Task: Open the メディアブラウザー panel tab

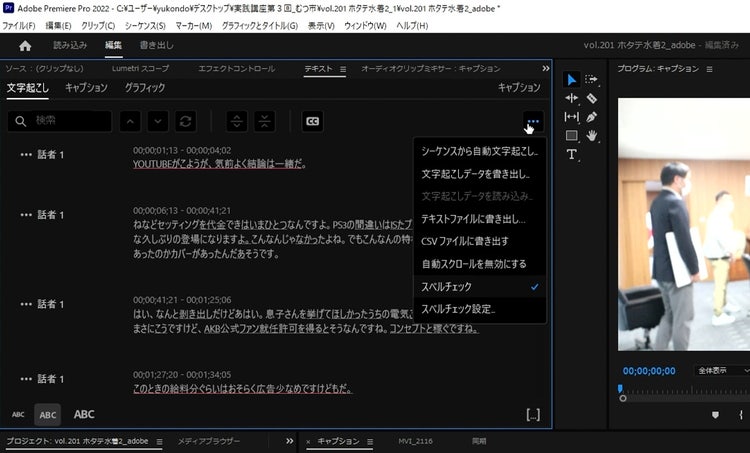Action: 209,441
